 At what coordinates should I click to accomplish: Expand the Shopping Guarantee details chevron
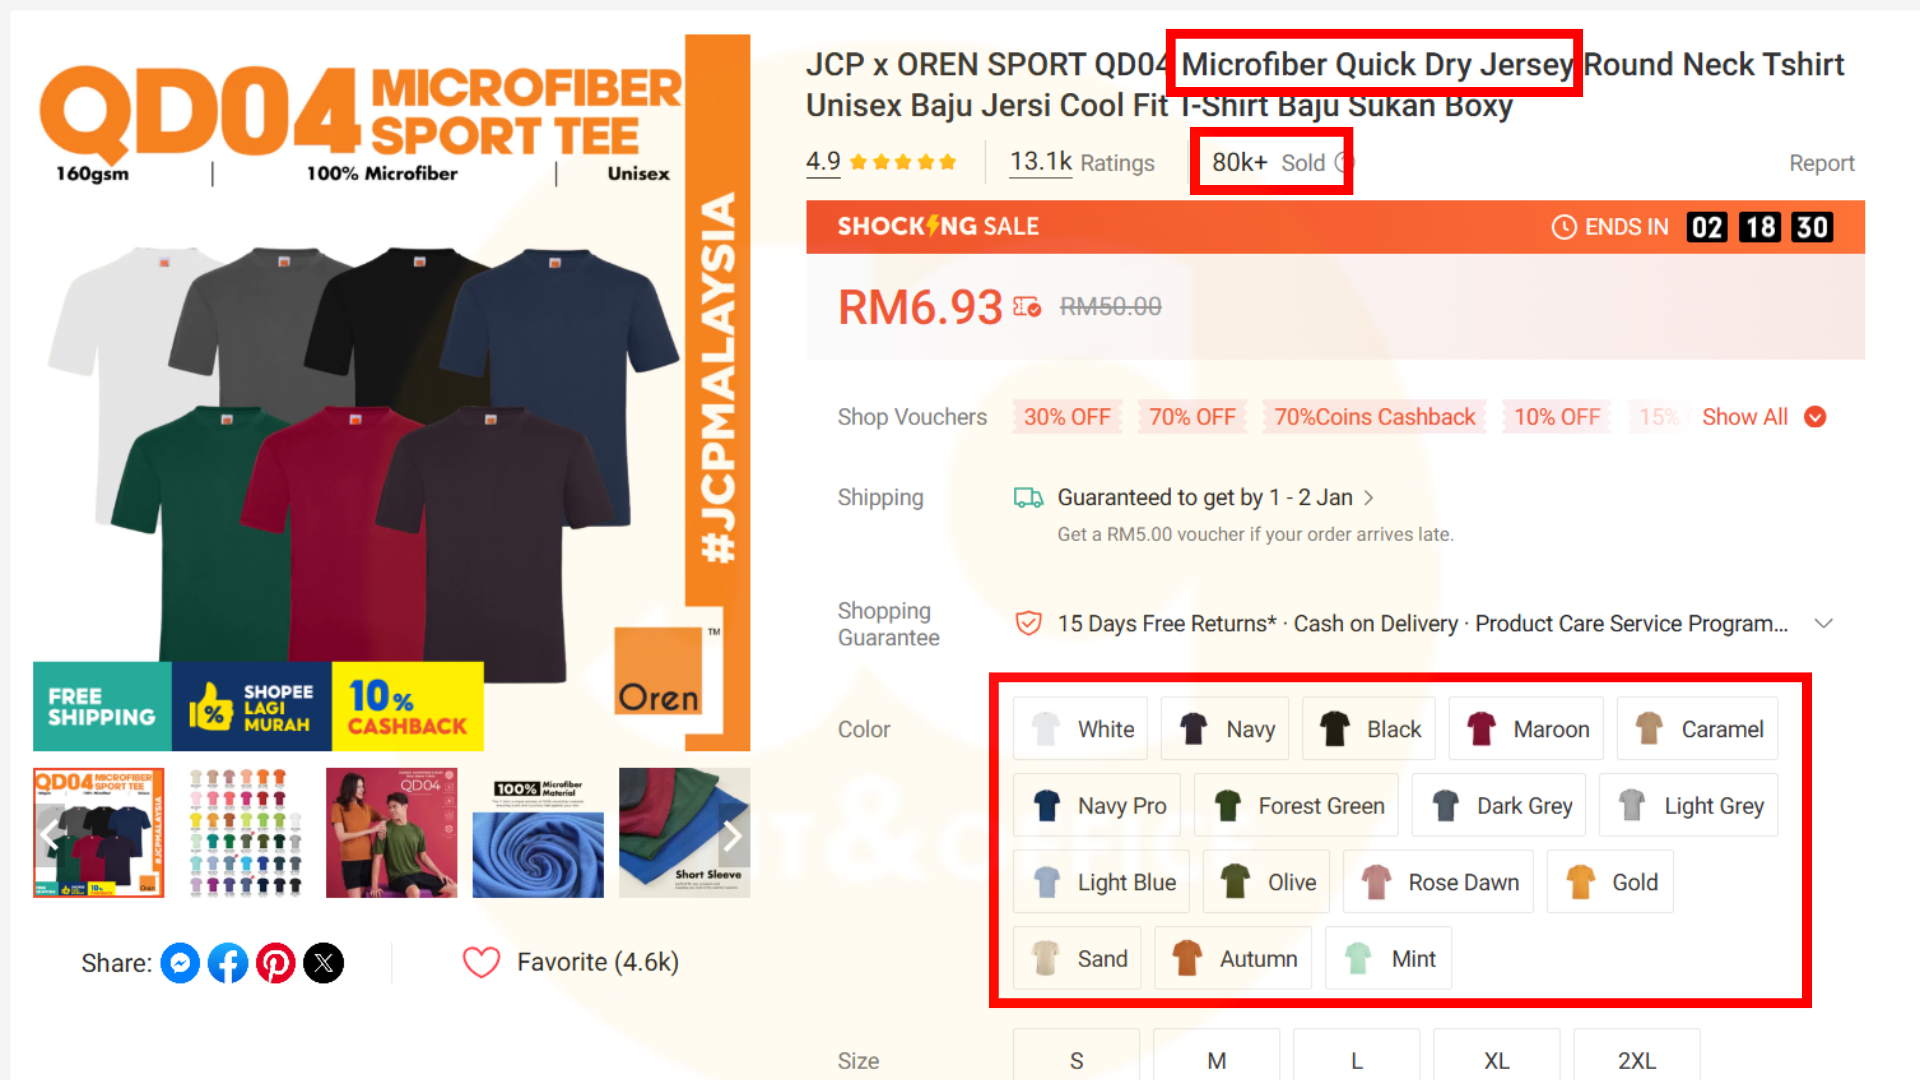click(1823, 624)
